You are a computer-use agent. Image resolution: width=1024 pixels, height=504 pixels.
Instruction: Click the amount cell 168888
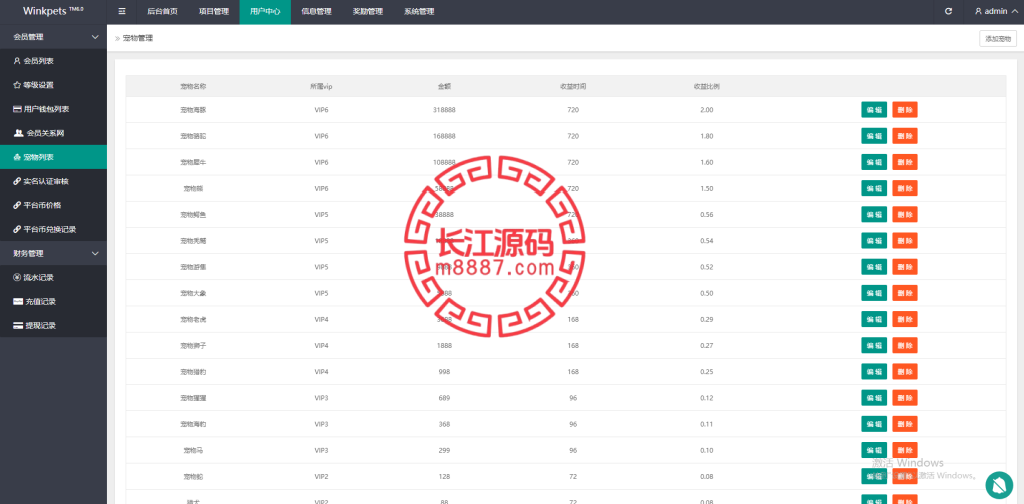tap(444, 136)
